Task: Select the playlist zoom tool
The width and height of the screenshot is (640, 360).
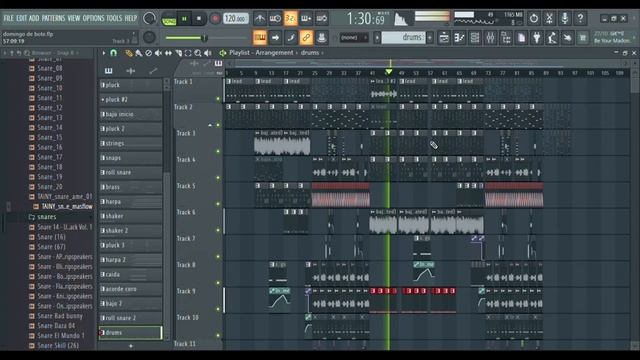Action: pyautogui.click(x=198, y=53)
